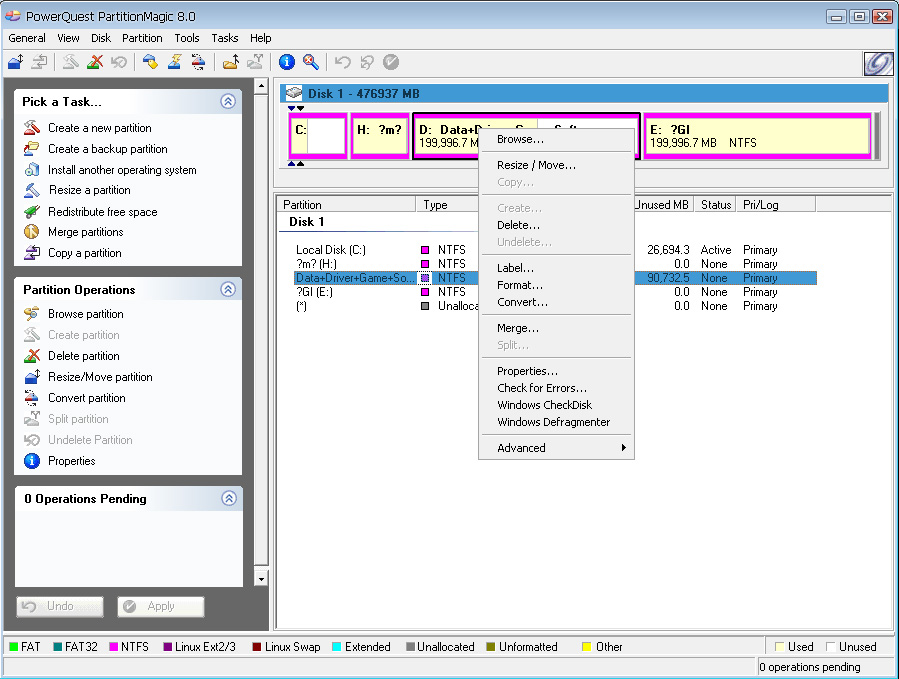Click the Undo button in sidebar

(60, 606)
